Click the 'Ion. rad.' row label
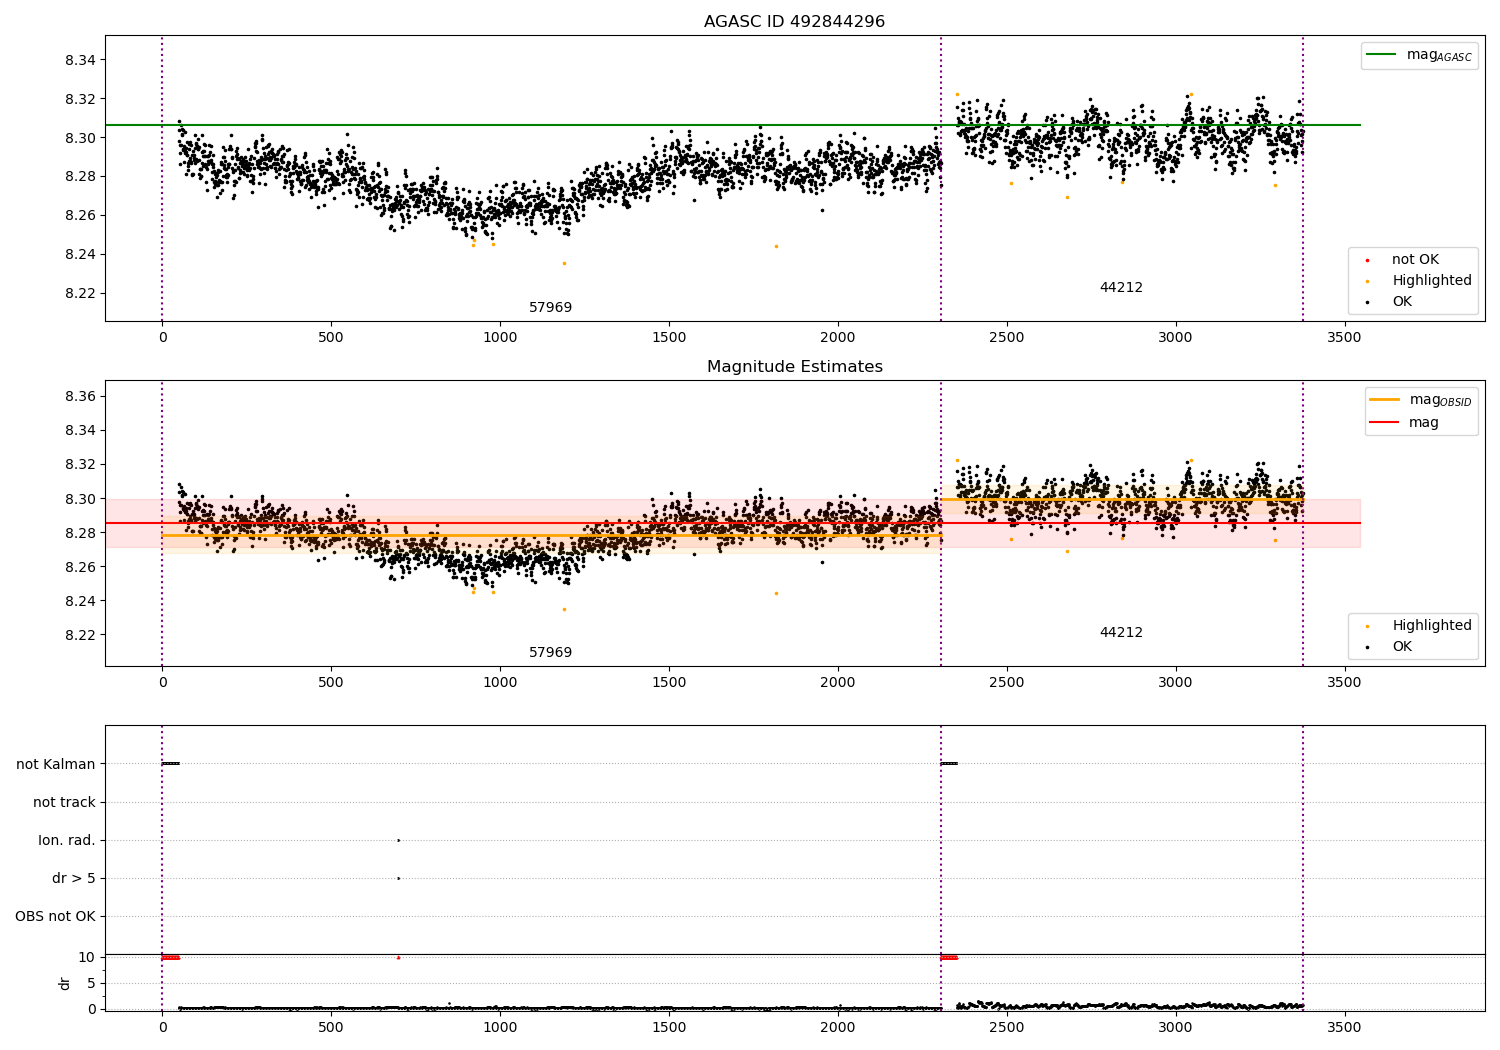 [x=67, y=840]
